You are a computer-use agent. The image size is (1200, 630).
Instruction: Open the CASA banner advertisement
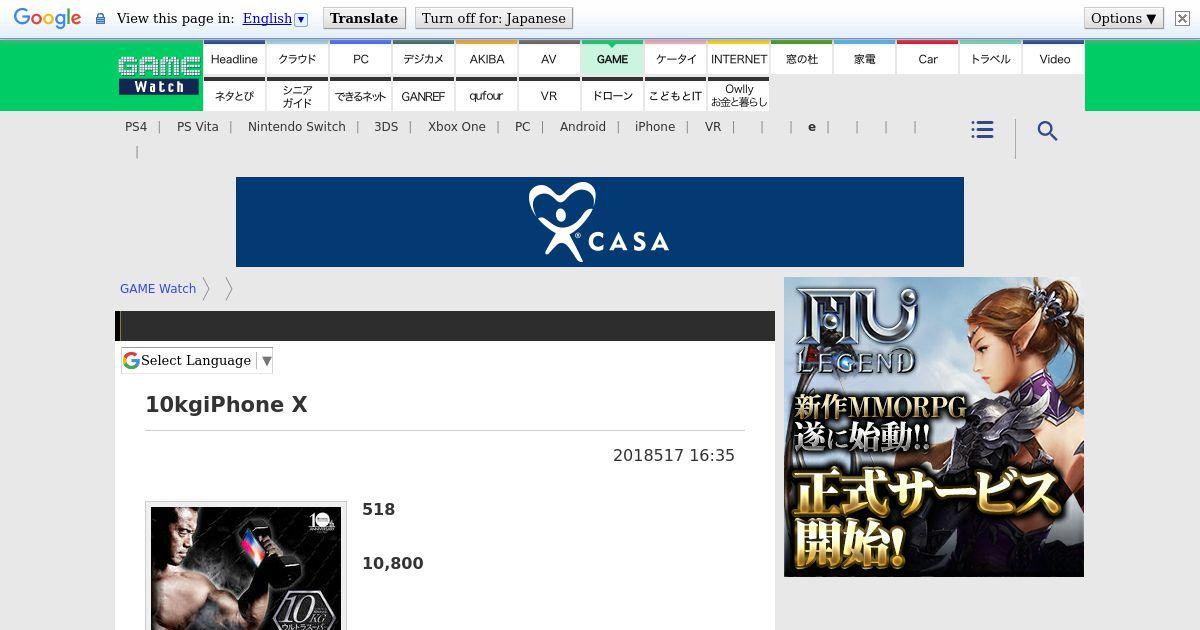[x=600, y=222]
